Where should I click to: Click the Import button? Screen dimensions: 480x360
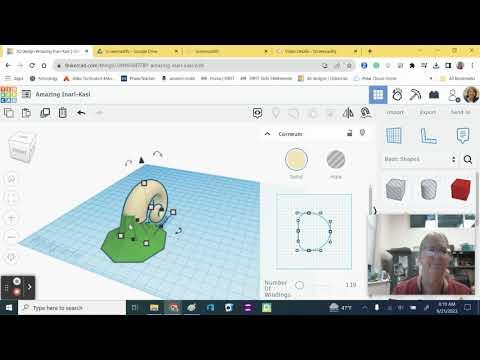[395, 112]
